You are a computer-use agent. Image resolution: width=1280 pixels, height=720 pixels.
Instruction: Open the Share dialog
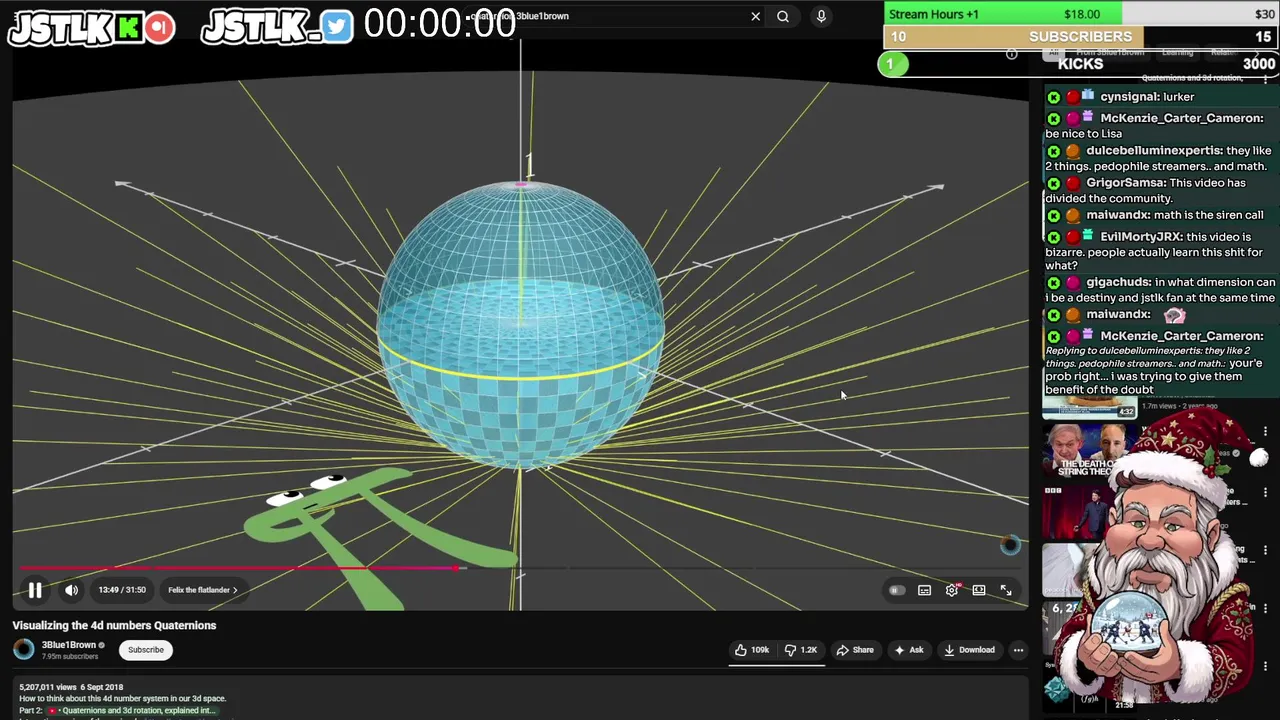point(855,650)
